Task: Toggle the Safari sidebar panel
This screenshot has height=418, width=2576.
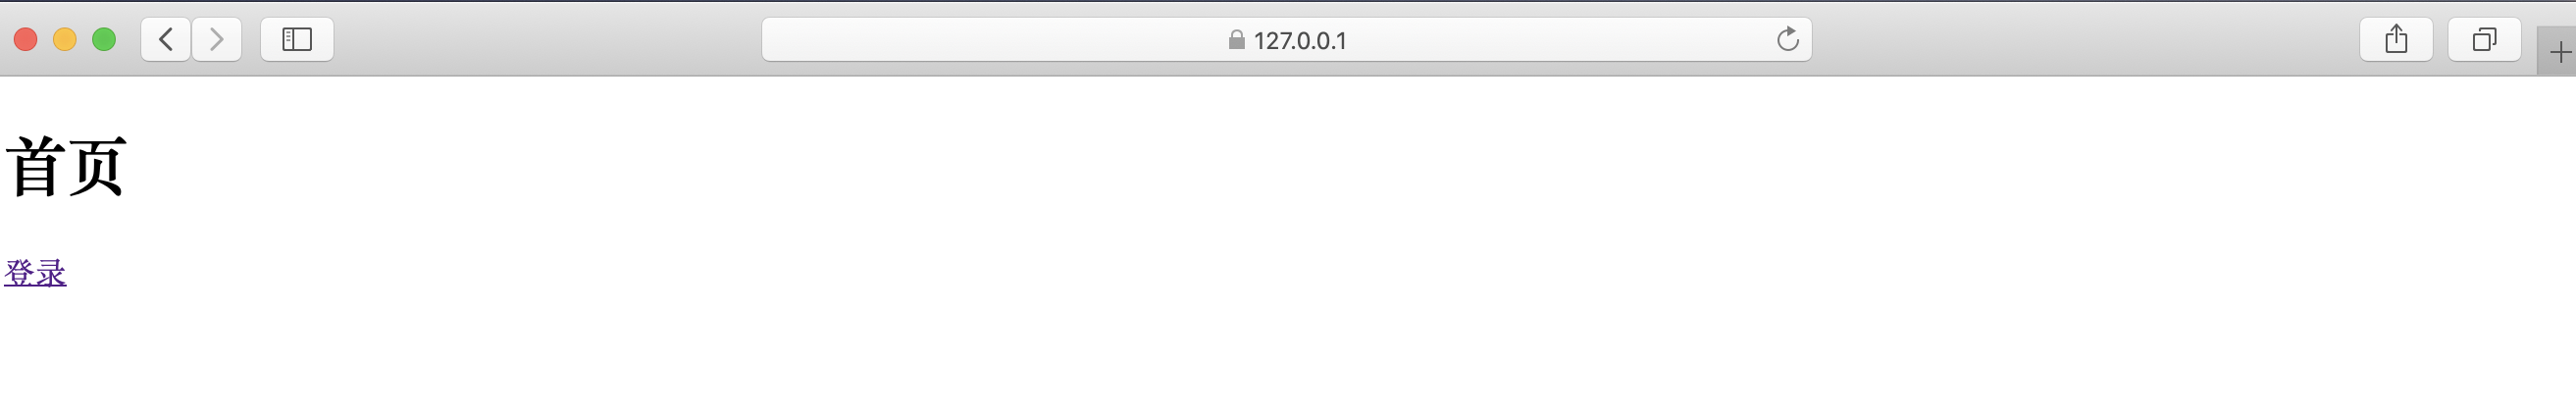Action: 297,40
